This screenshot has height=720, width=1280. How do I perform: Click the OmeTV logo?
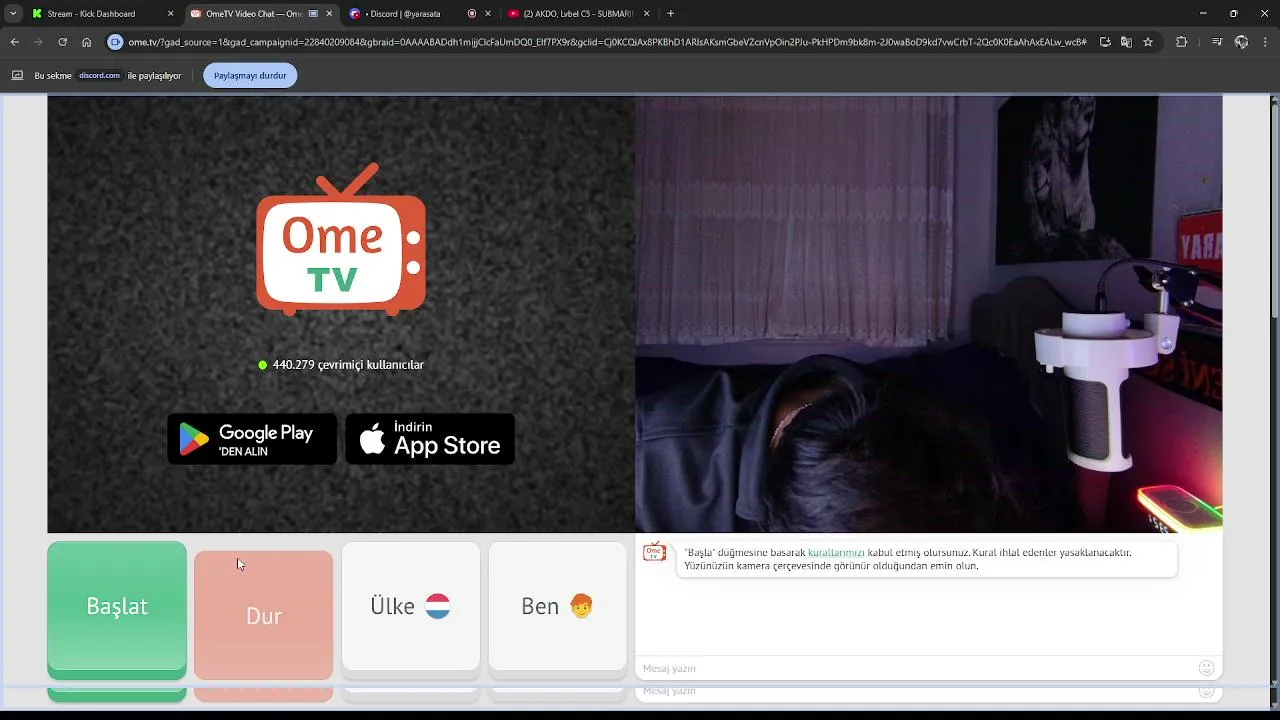tap(341, 239)
